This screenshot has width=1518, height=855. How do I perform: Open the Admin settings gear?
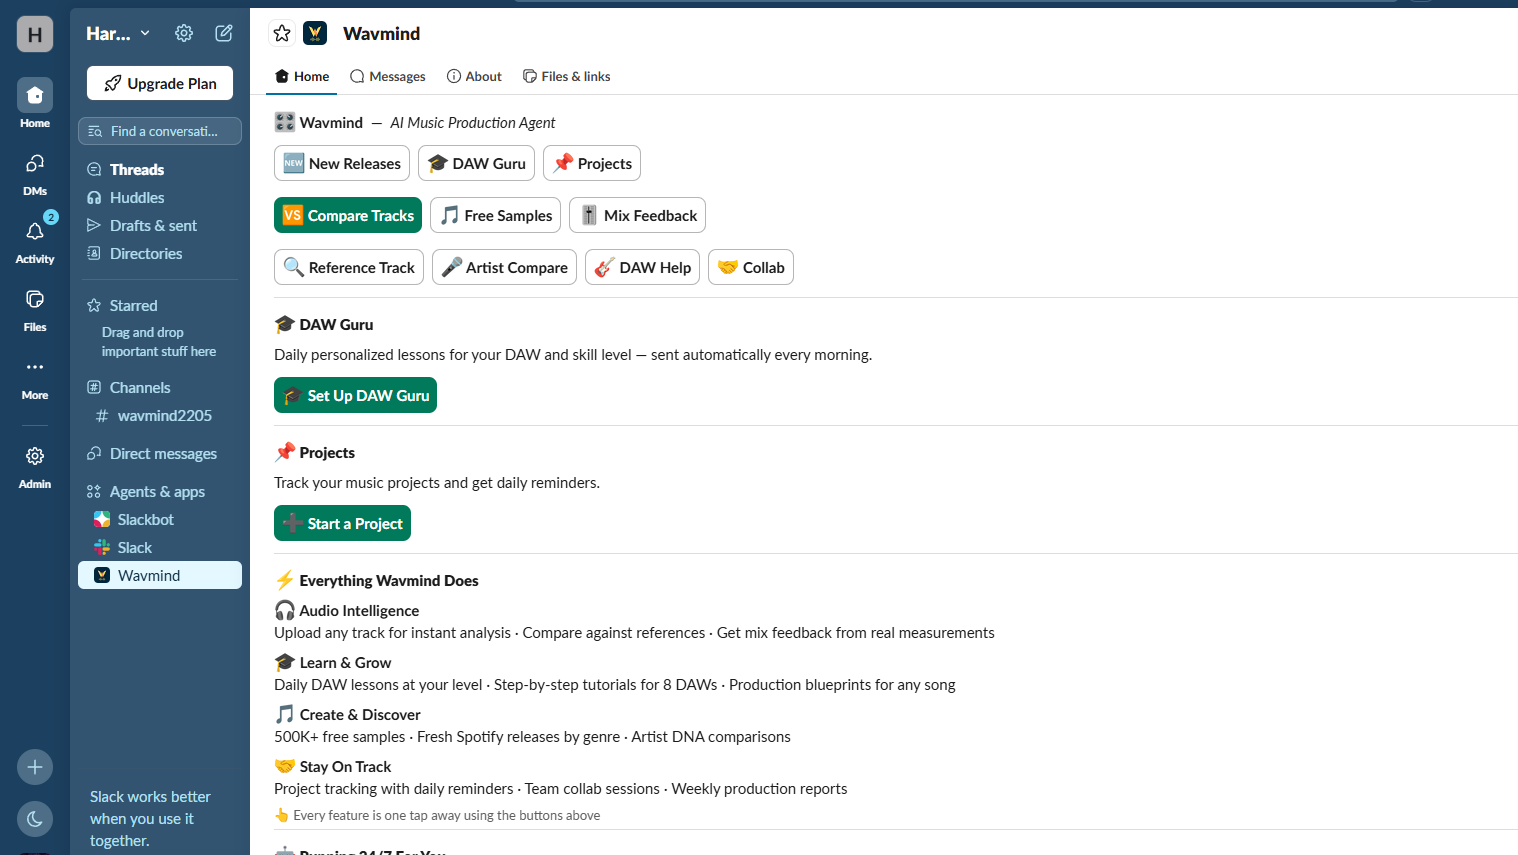tap(35, 466)
